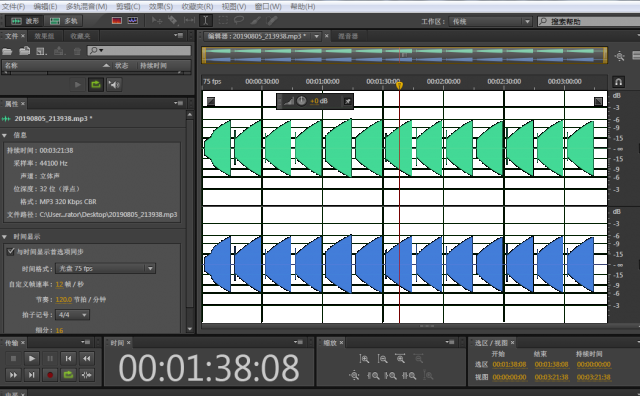Image resolution: width=640 pixels, height=396 pixels.
Task: Zoom out full icon in Zoom panel
Action: point(354,376)
